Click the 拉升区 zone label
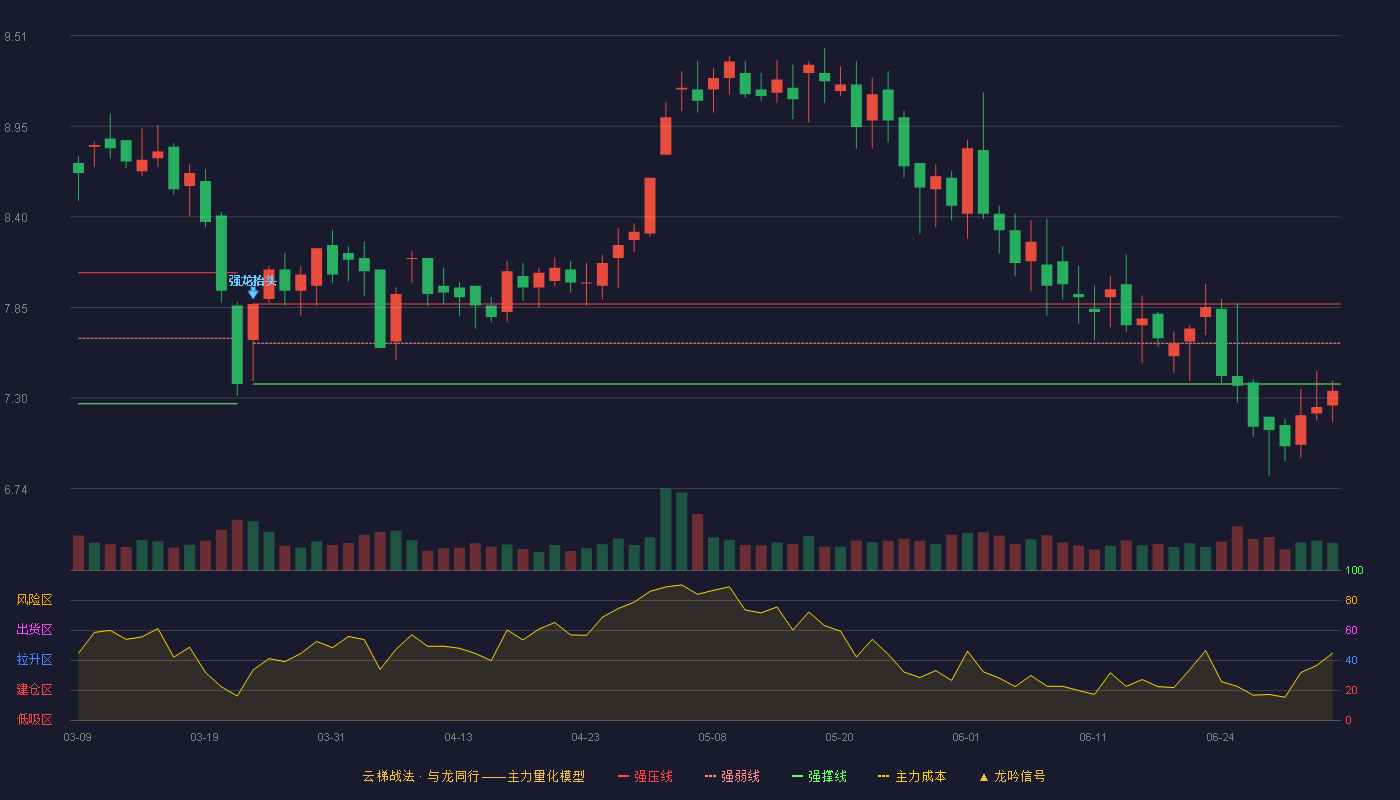Screen dimensions: 1400x800 coord(34,660)
